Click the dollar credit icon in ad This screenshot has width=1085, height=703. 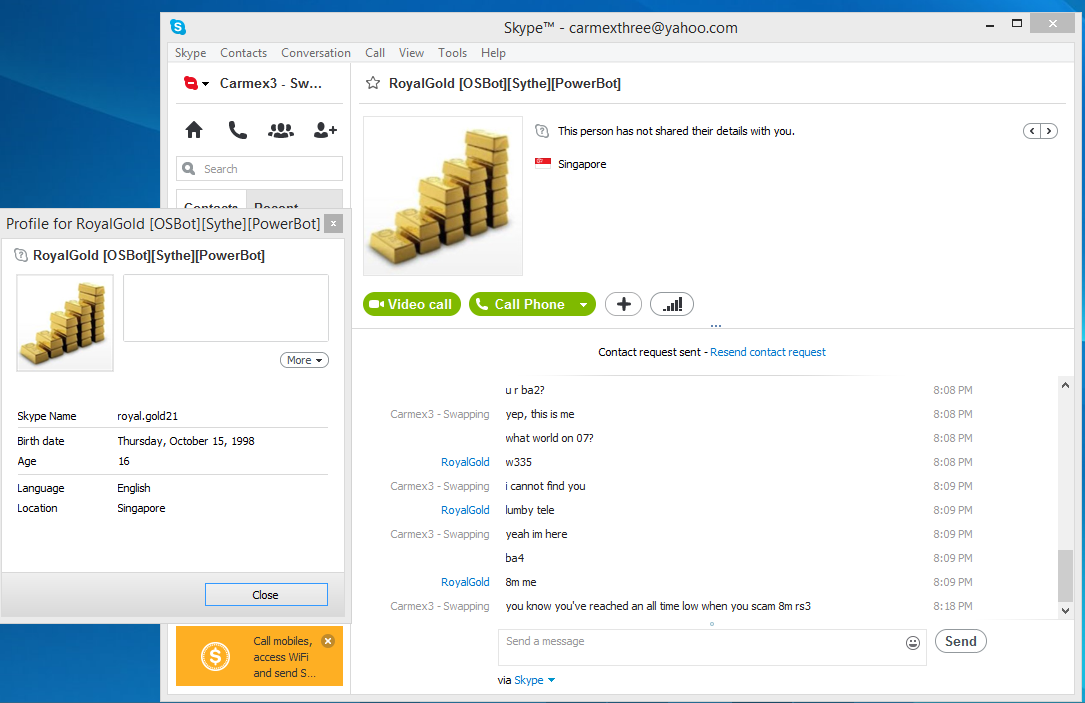coord(215,656)
